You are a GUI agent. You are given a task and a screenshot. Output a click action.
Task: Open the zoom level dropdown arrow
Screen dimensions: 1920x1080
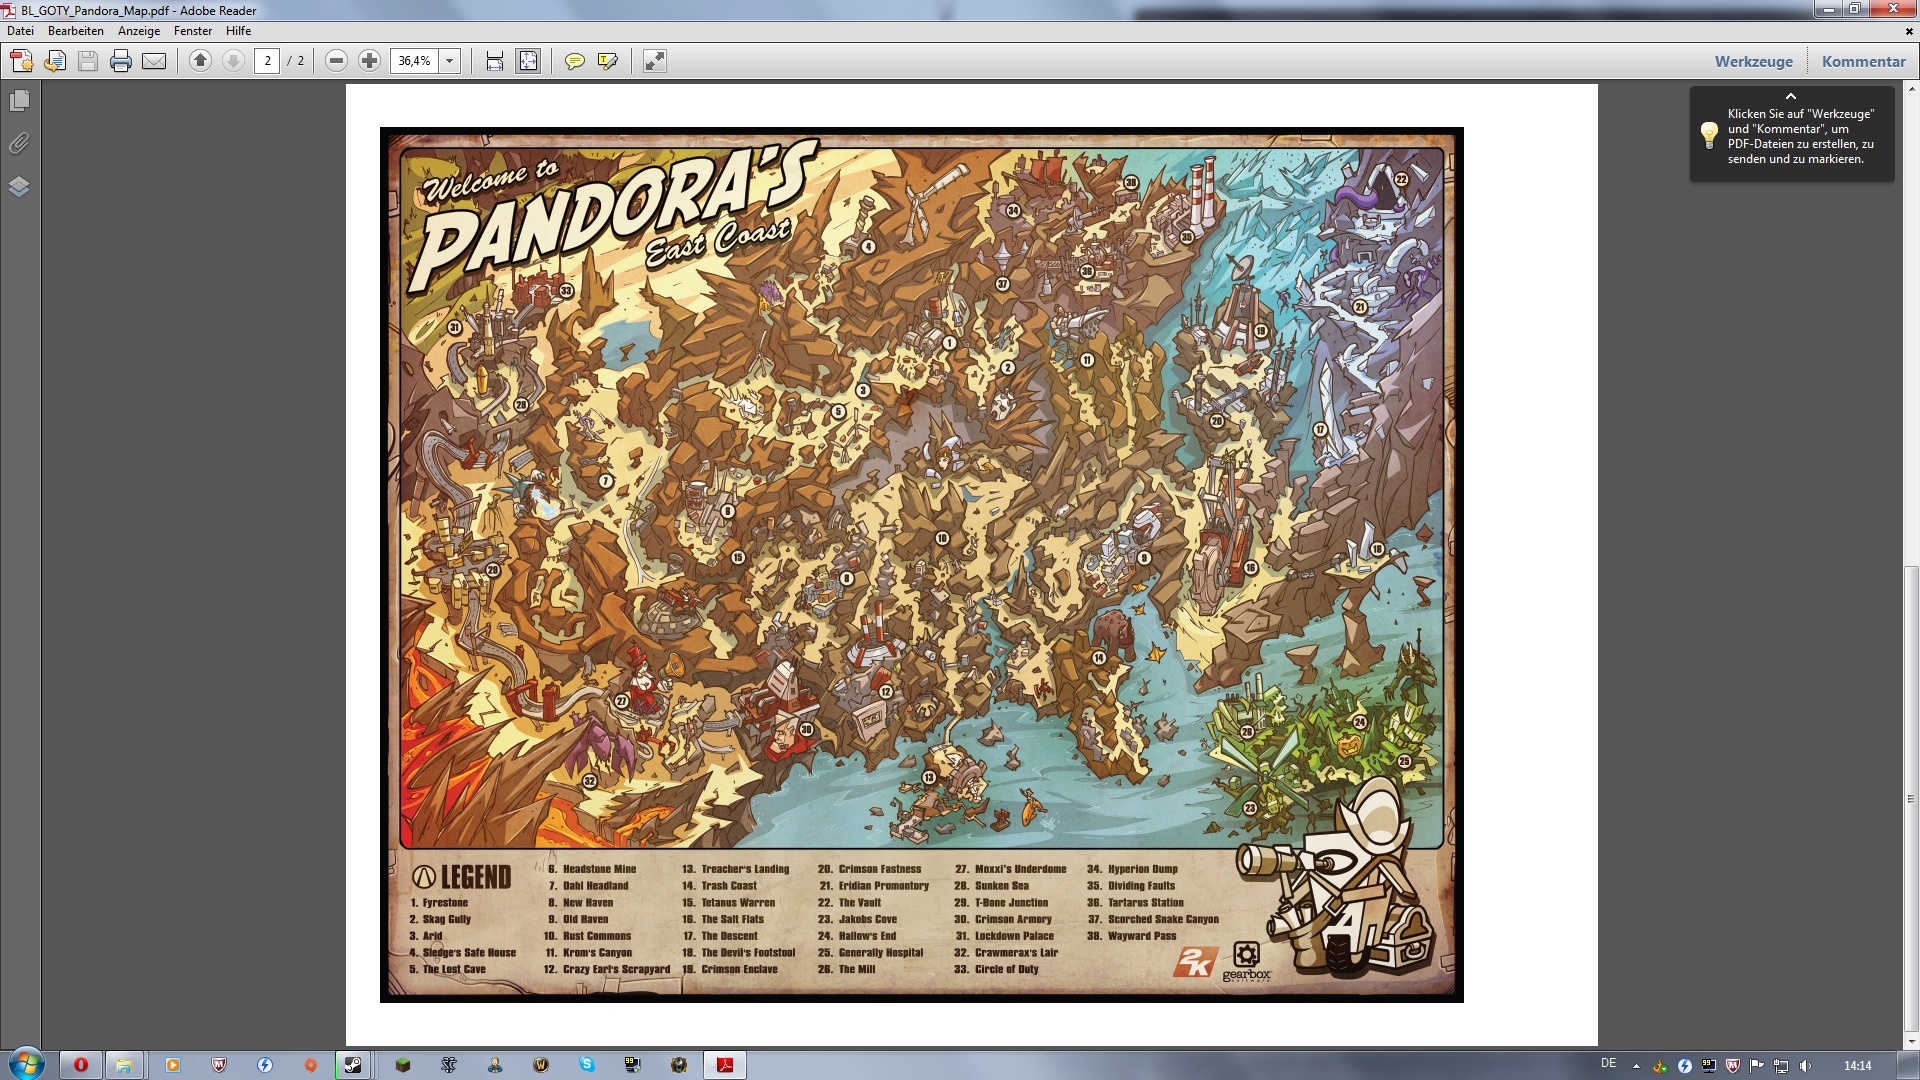[450, 61]
